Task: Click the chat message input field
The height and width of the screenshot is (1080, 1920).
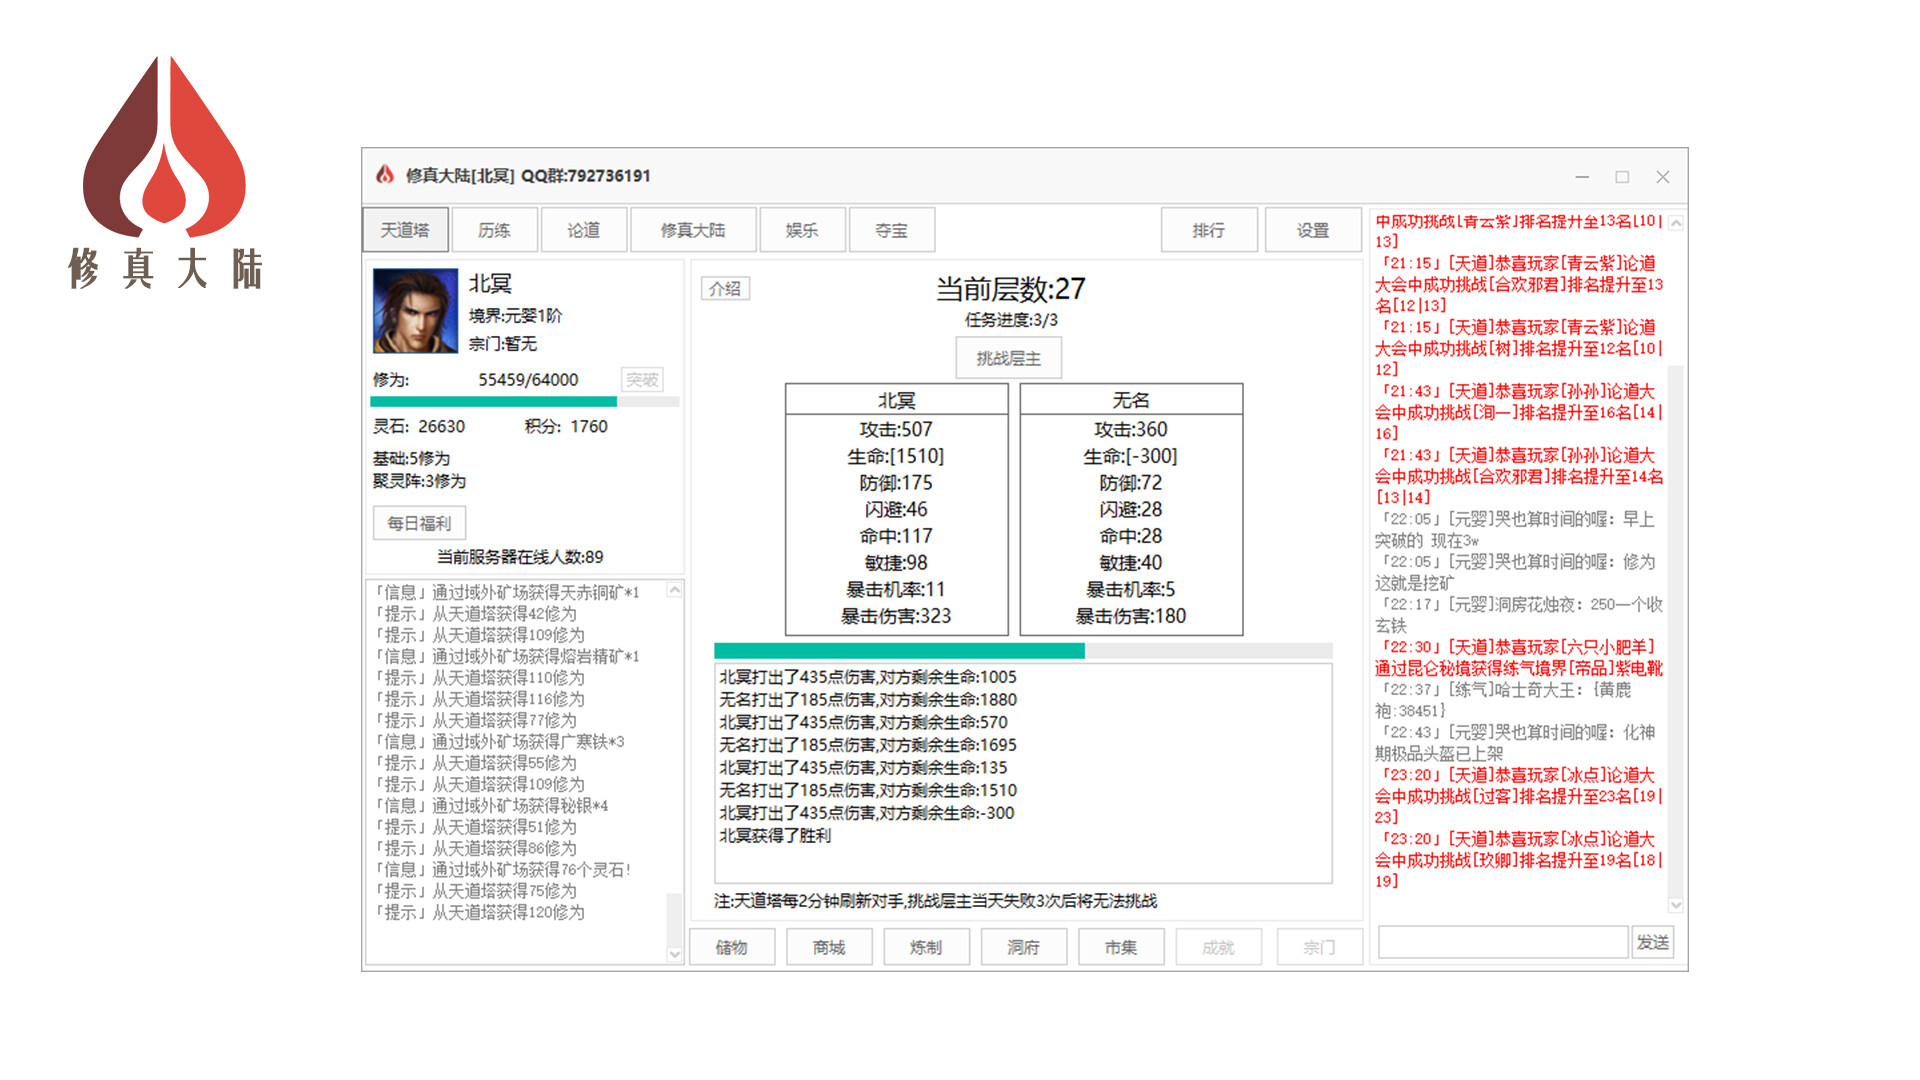Action: coord(1501,941)
